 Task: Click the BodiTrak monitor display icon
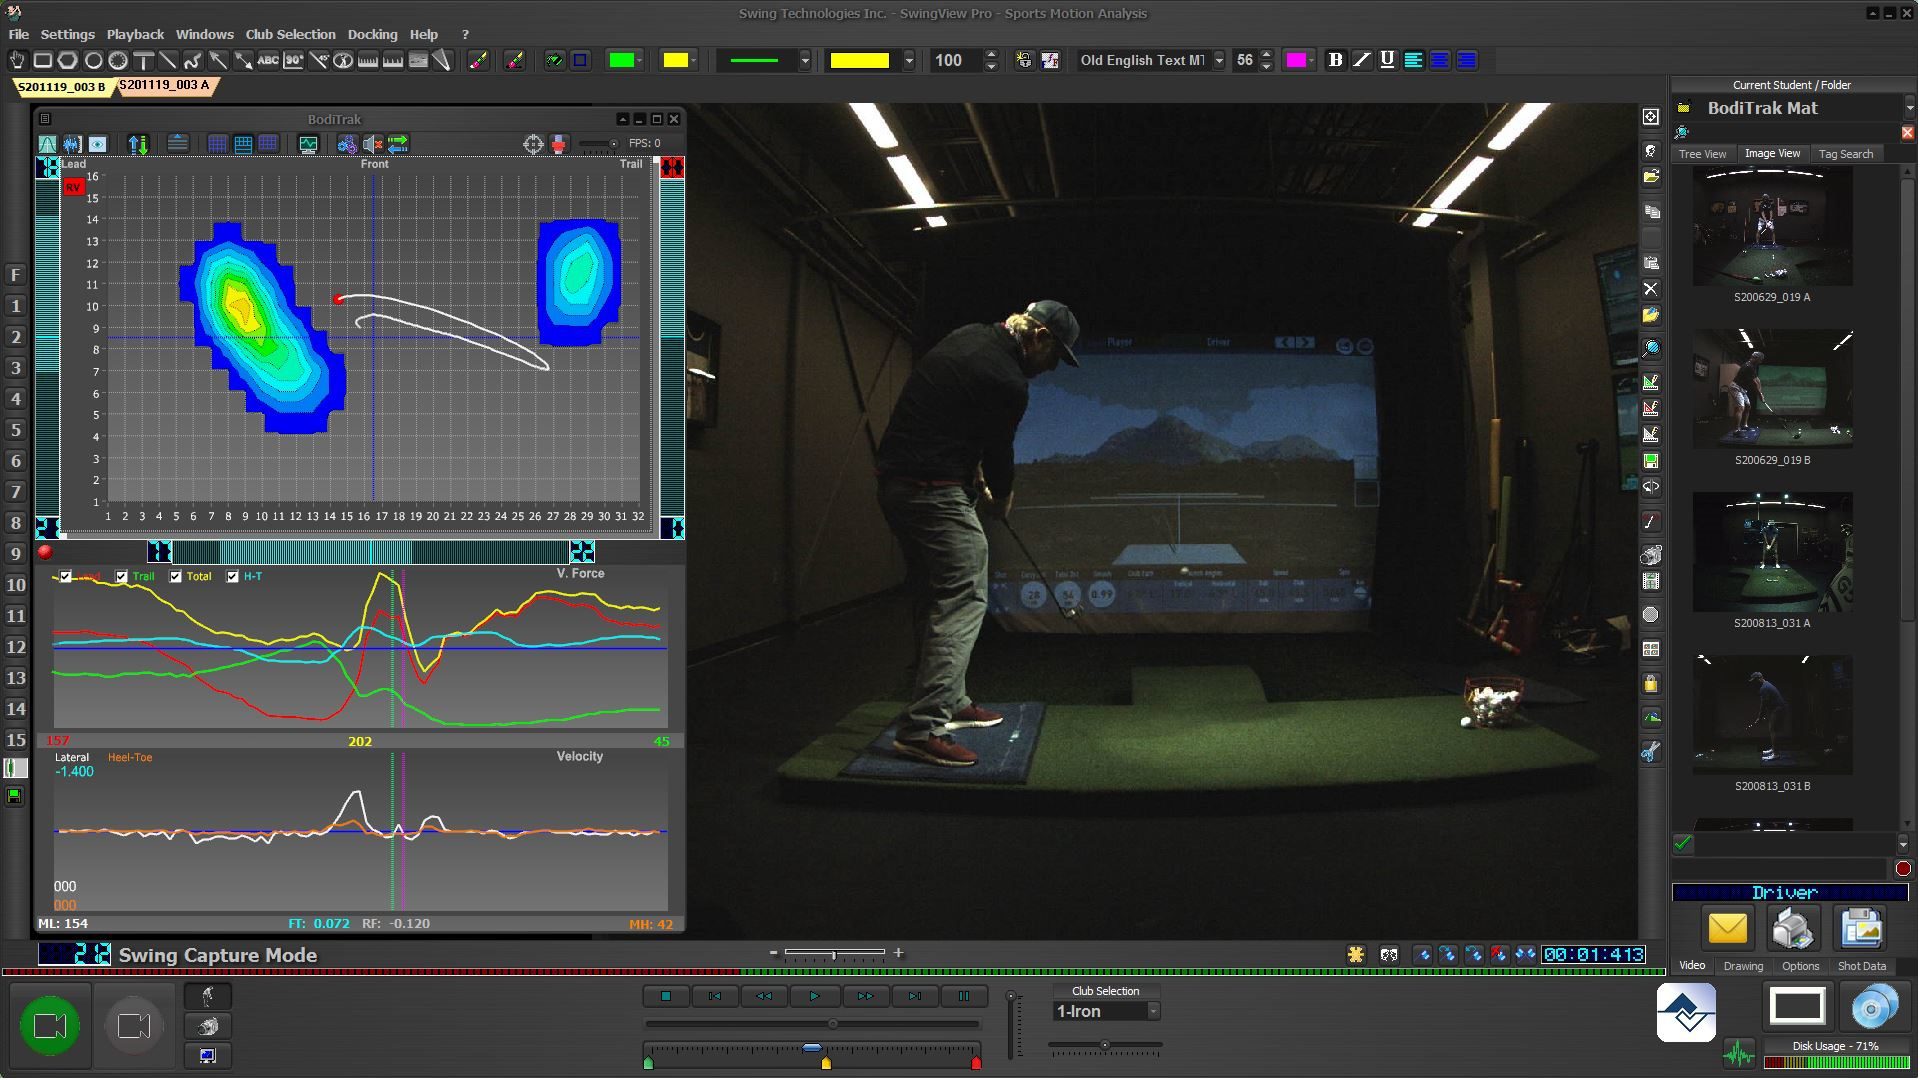pos(308,144)
